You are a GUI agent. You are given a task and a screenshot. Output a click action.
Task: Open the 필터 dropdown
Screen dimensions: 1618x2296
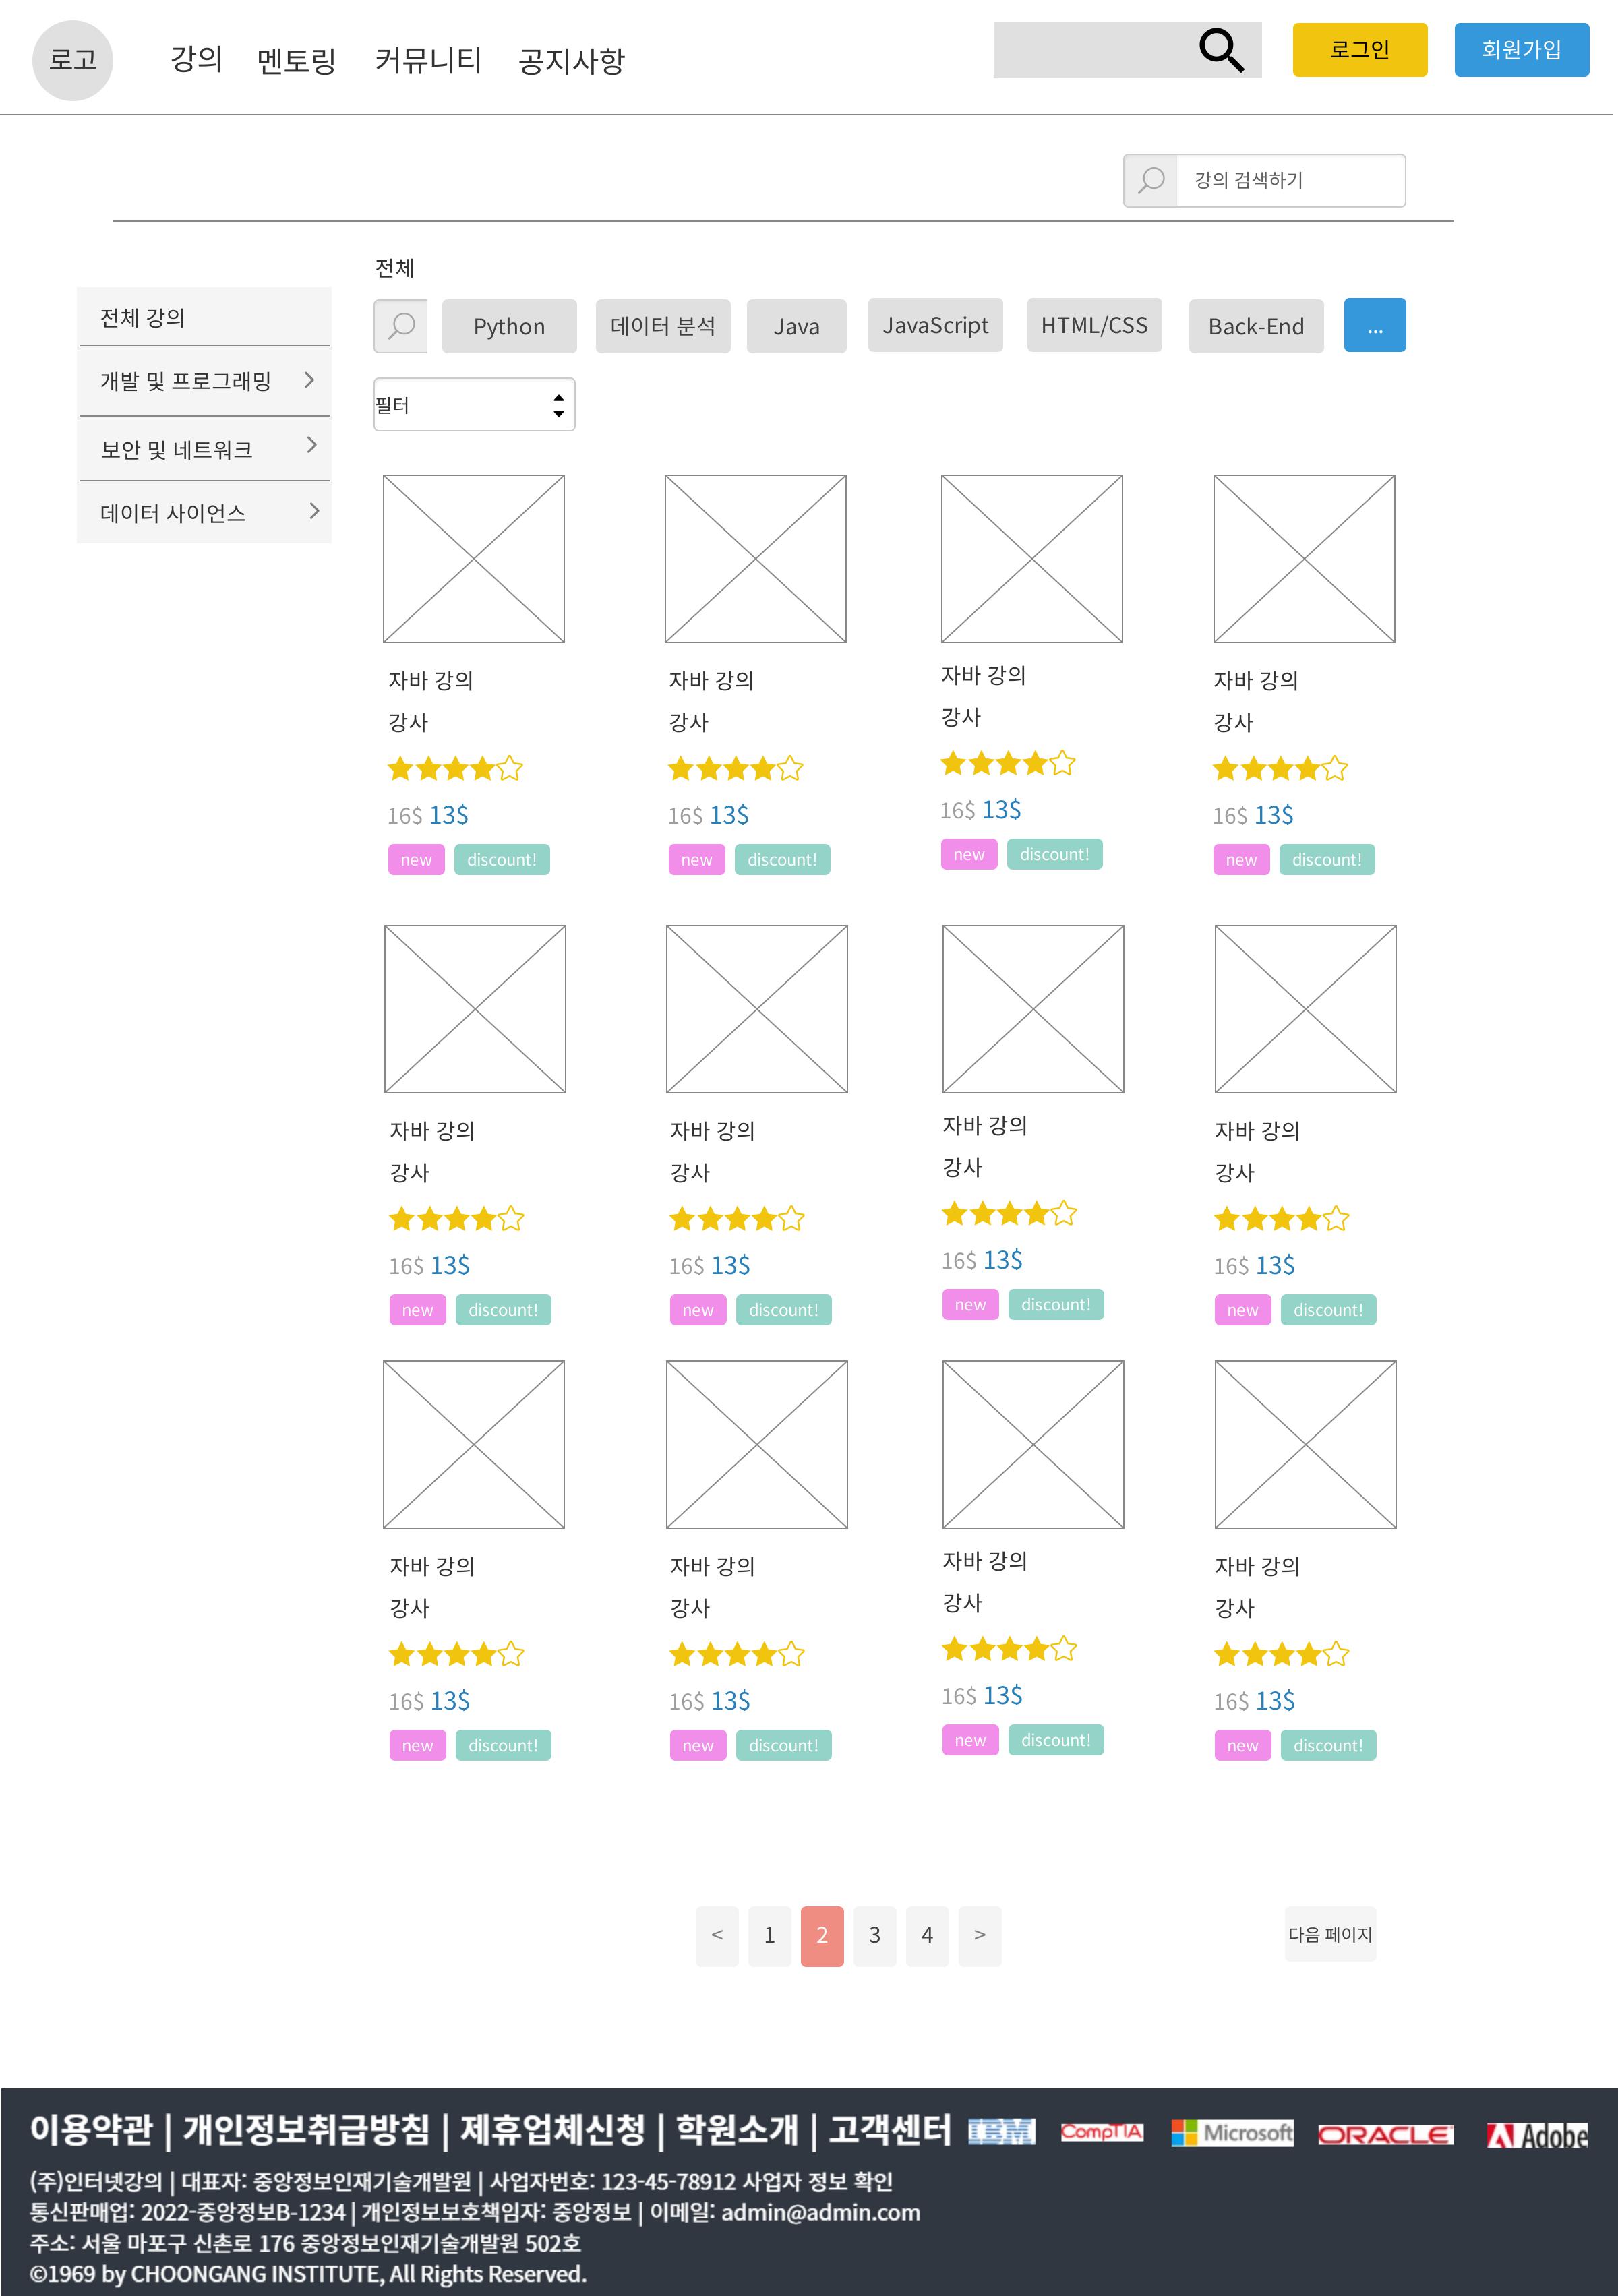(474, 405)
